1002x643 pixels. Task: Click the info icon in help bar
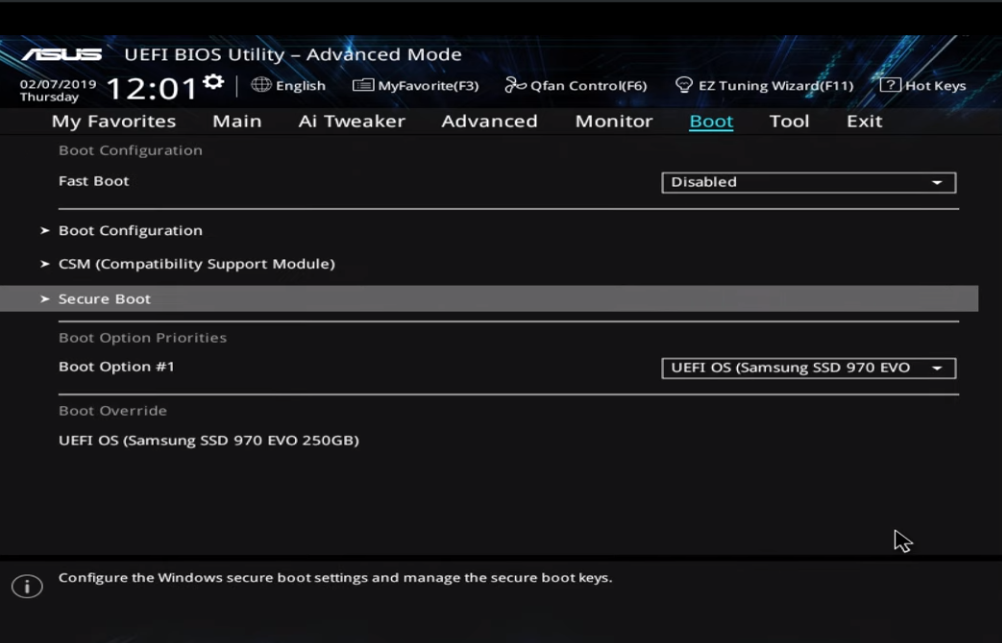point(27,586)
